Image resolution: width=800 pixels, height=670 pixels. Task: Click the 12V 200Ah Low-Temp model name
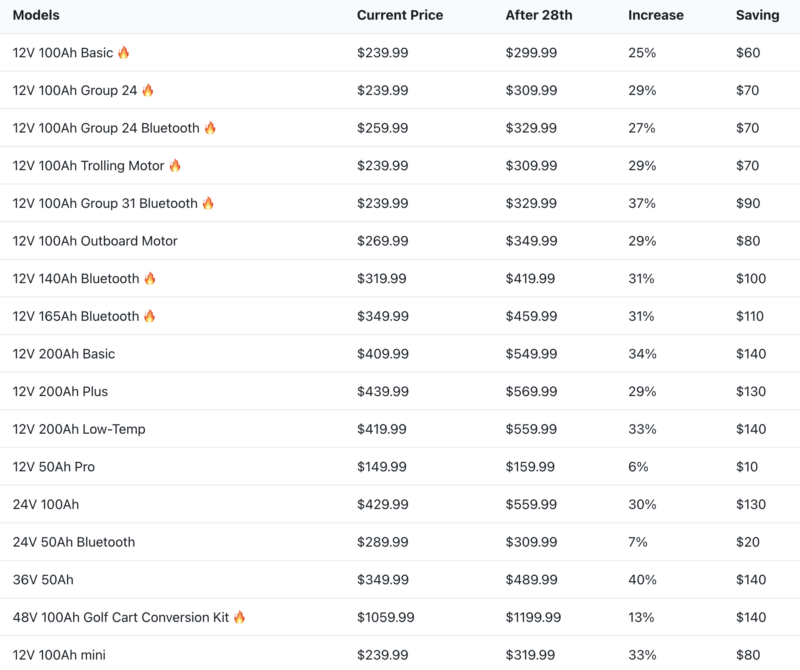(79, 429)
